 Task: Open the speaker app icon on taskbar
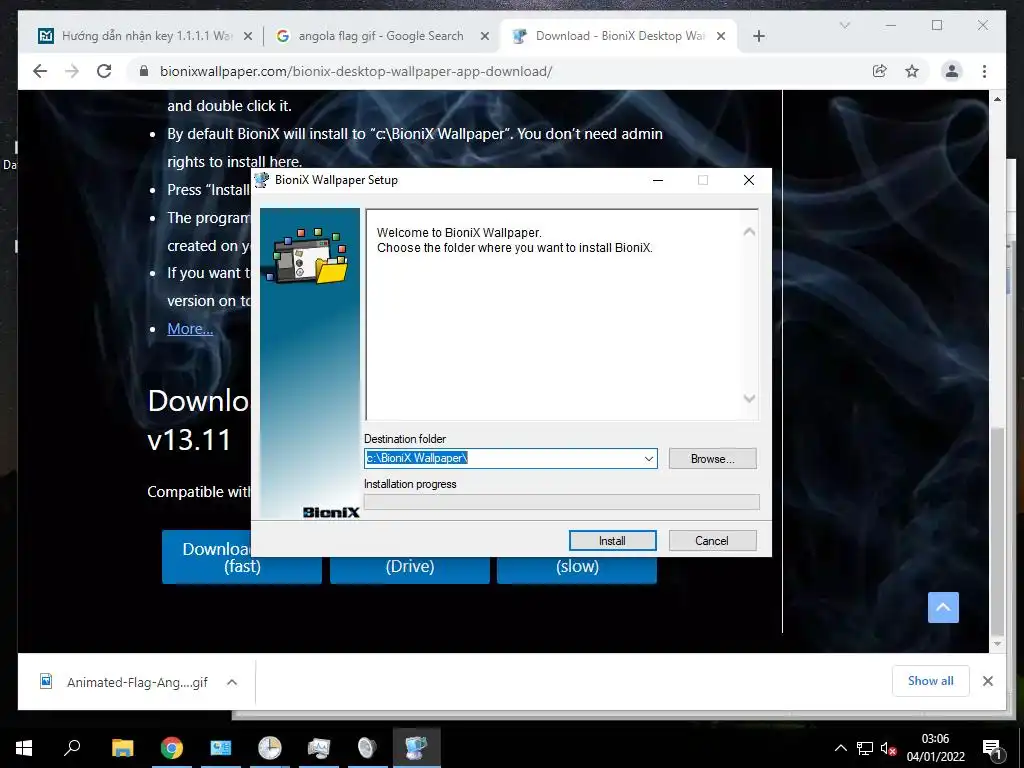368,748
